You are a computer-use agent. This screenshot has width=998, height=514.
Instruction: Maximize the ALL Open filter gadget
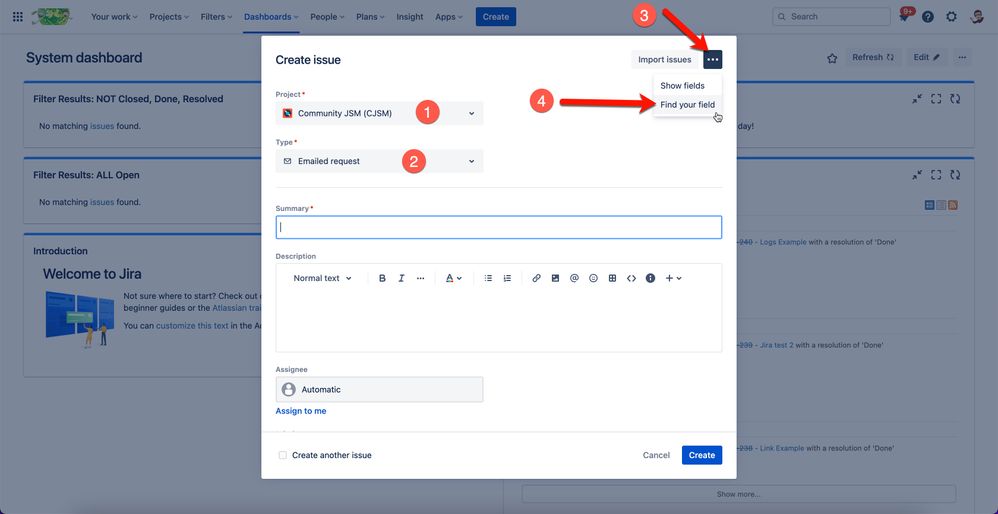(x=936, y=175)
